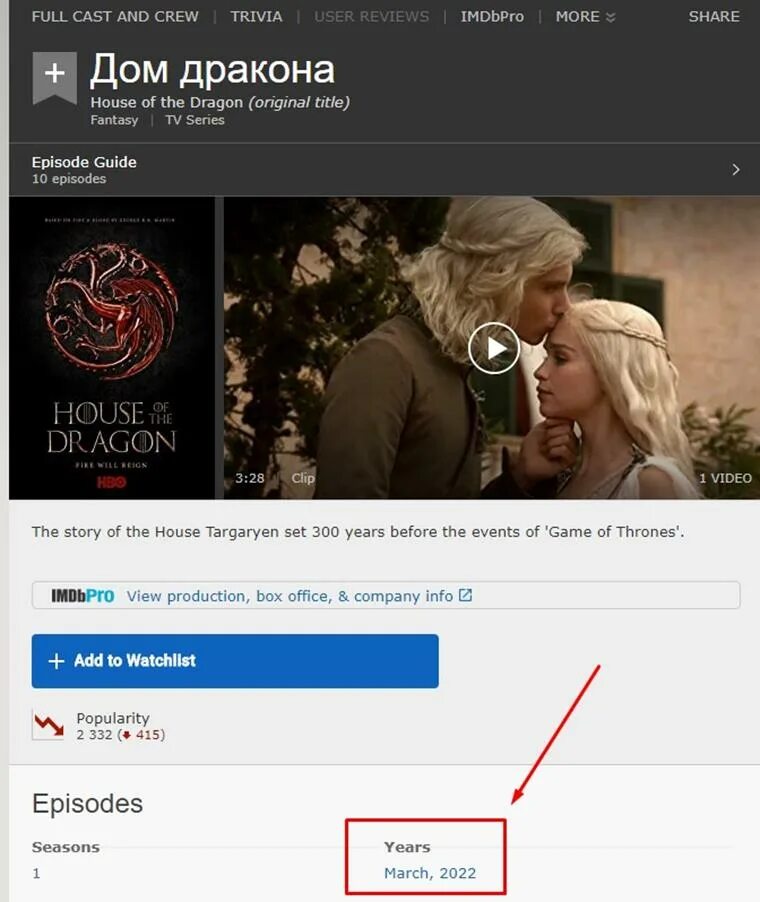Open FULL CAST AND CREW
Image resolution: width=760 pixels, height=902 pixels.
tap(115, 17)
